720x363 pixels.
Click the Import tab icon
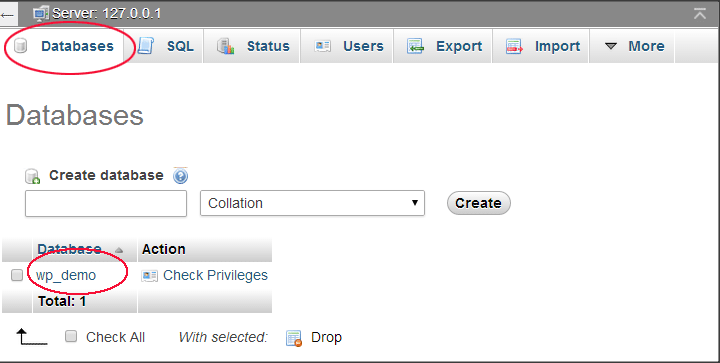tap(514, 46)
